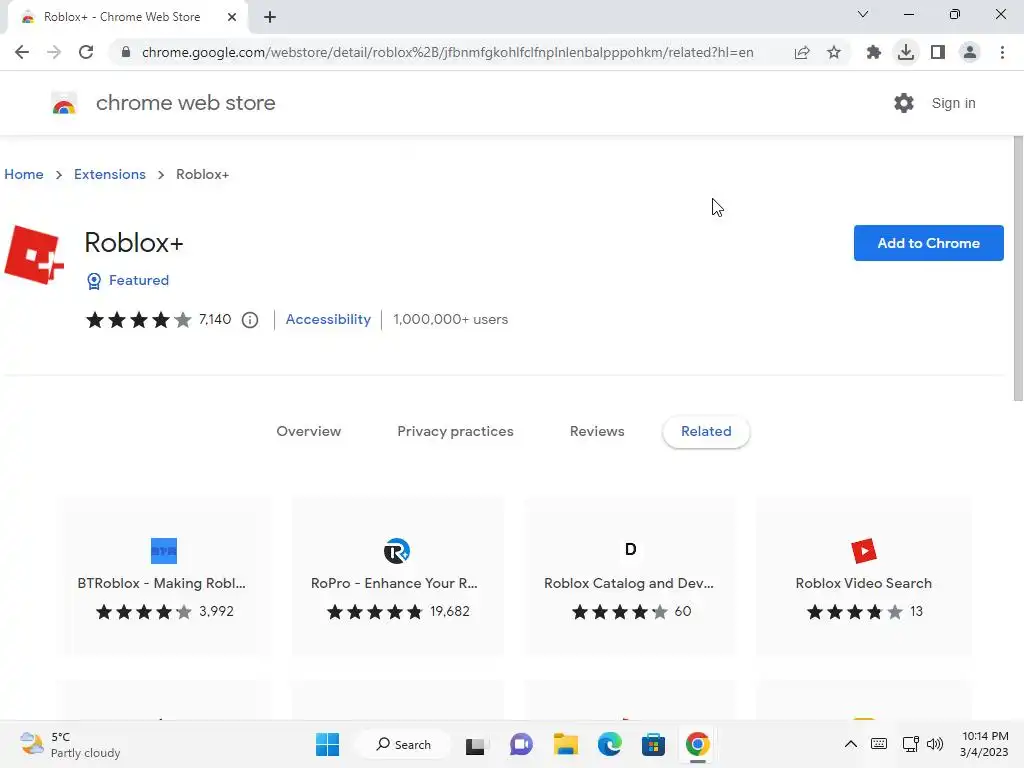This screenshot has height=768, width=1024.
Task: Open a new tab with plus button
Action: pos(270,17)
